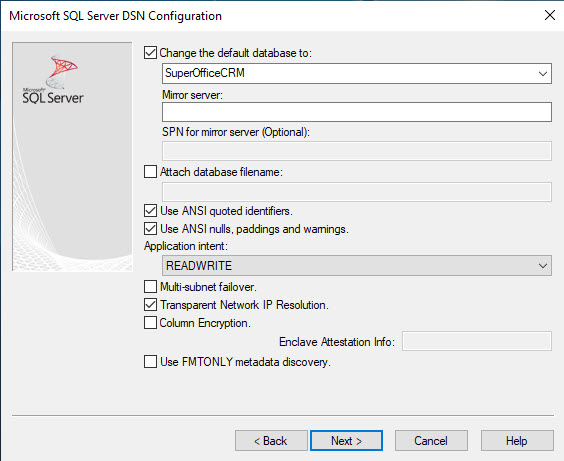Proceed with the Next button
564x461 pixels.
[x=346, y=441]
